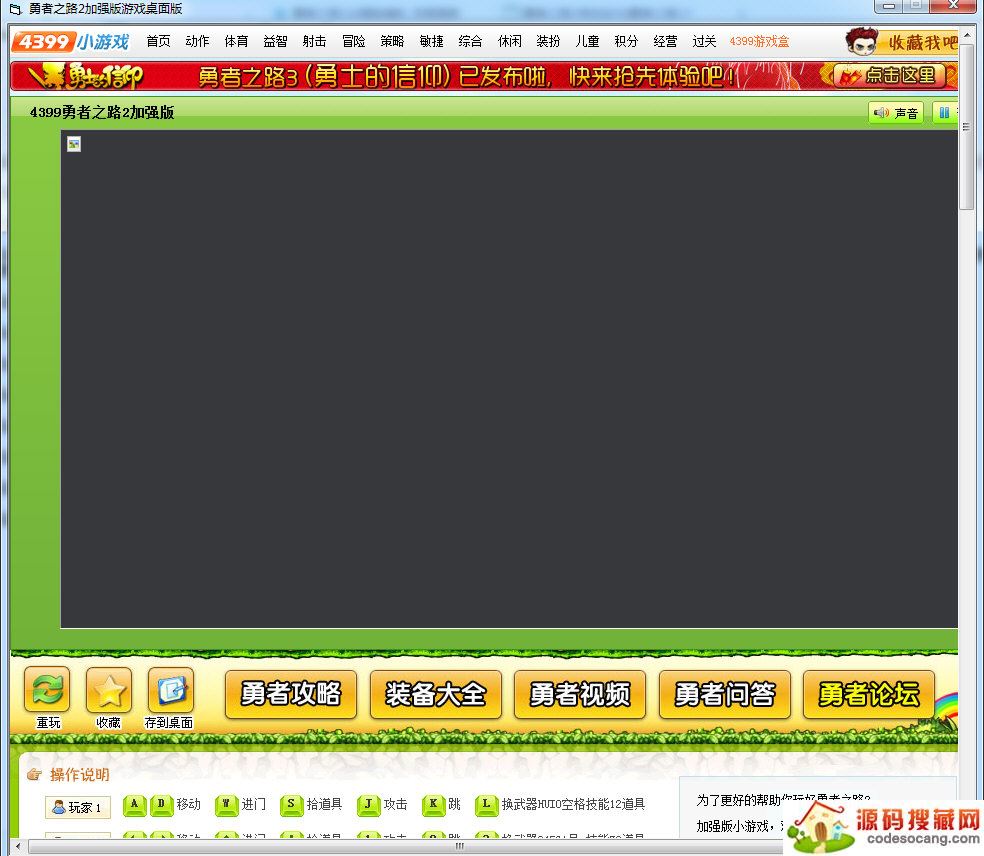Click the 收藏我吧 mascot icon
The height and width of the screenshot is (856, 984).
tap(862, 42)
